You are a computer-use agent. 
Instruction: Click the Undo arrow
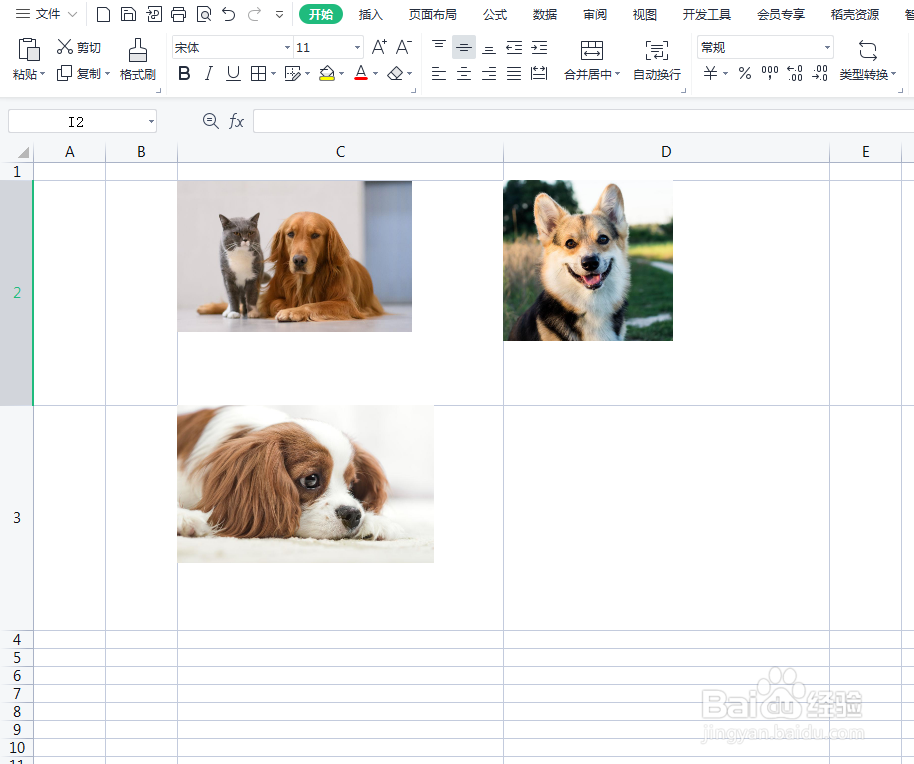pyautogui.click(x=228, y=14)
